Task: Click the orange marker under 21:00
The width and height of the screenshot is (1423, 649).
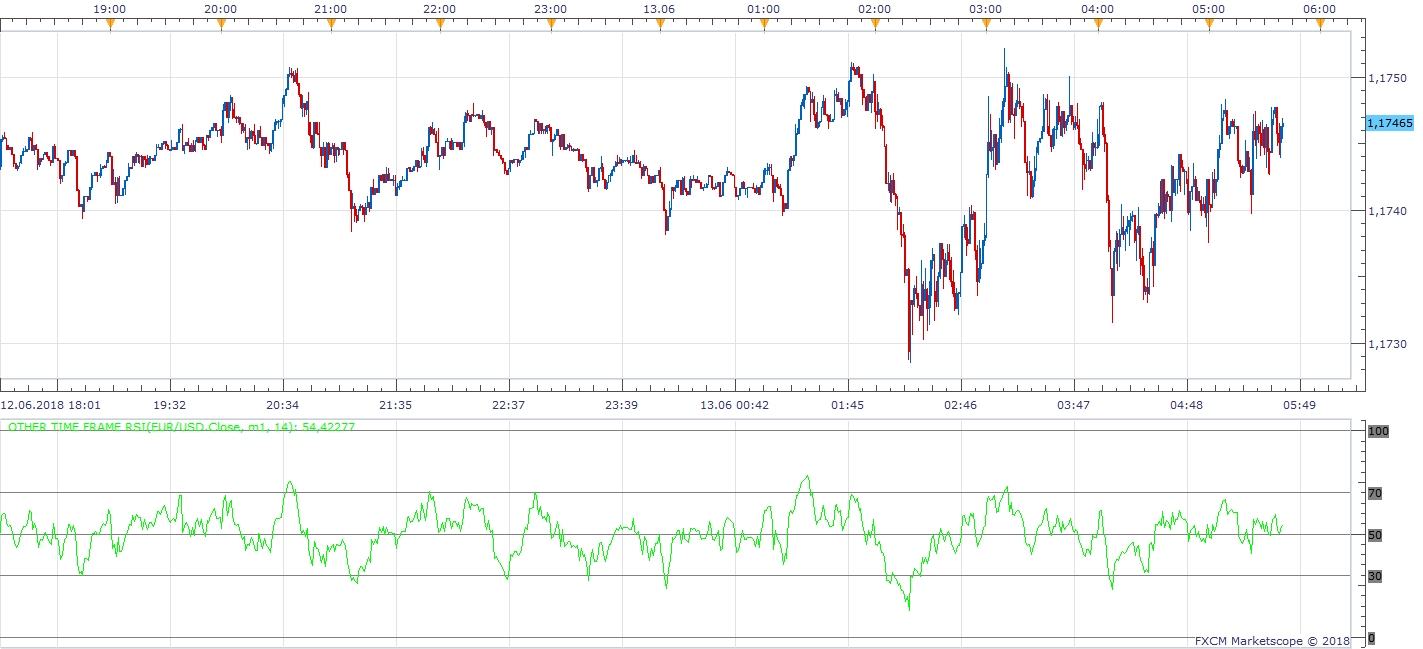Action: click(x=331, y=26)
